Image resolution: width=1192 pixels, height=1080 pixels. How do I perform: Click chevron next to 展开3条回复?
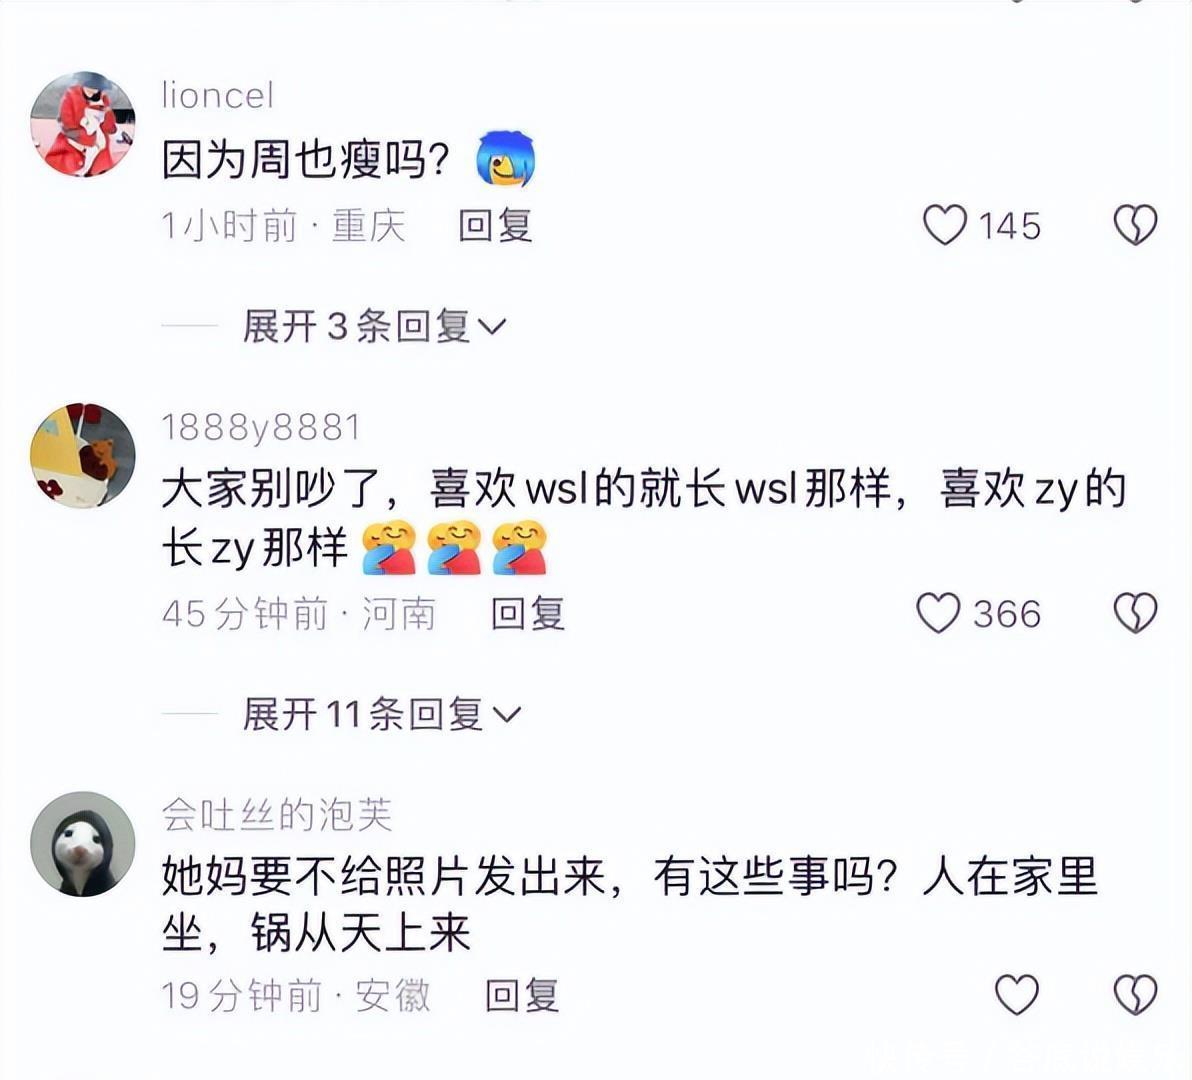pos(492,328)
